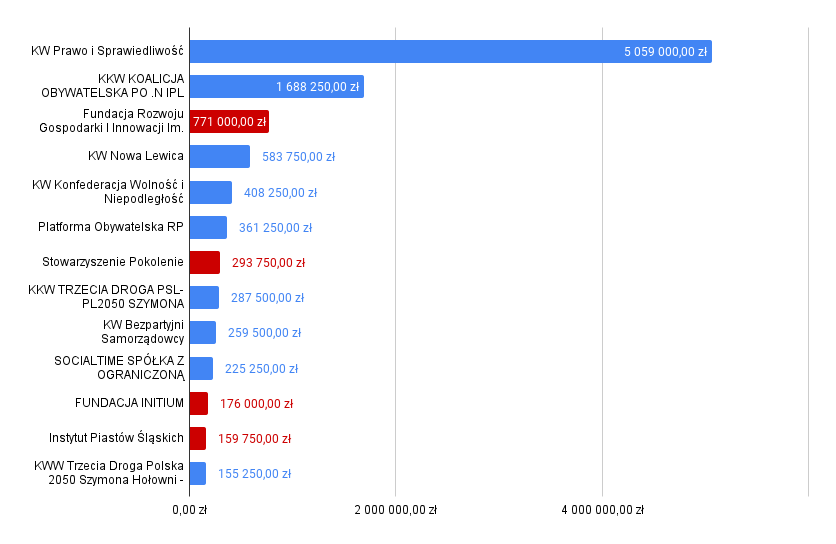Viewport: 836px width, 544px height.
Task: Click the value label 287 500,00 zł
Action: point(268,298)
